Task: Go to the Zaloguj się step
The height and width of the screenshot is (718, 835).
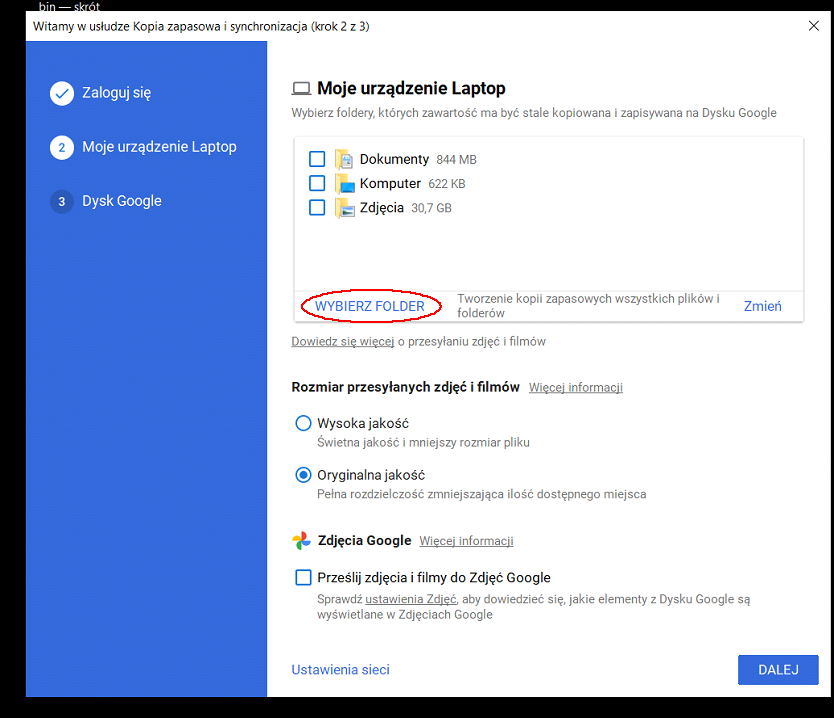Action: [x=117, y=93]
